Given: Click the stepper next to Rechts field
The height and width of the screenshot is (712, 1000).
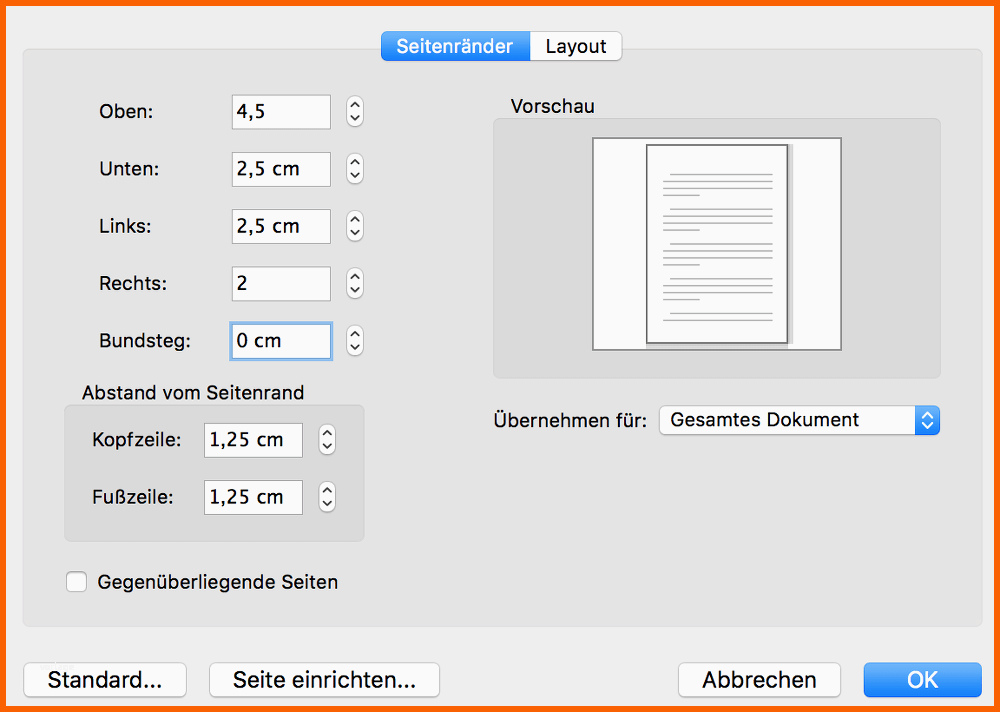Looking at the screenshot, I should click(354, 284).
